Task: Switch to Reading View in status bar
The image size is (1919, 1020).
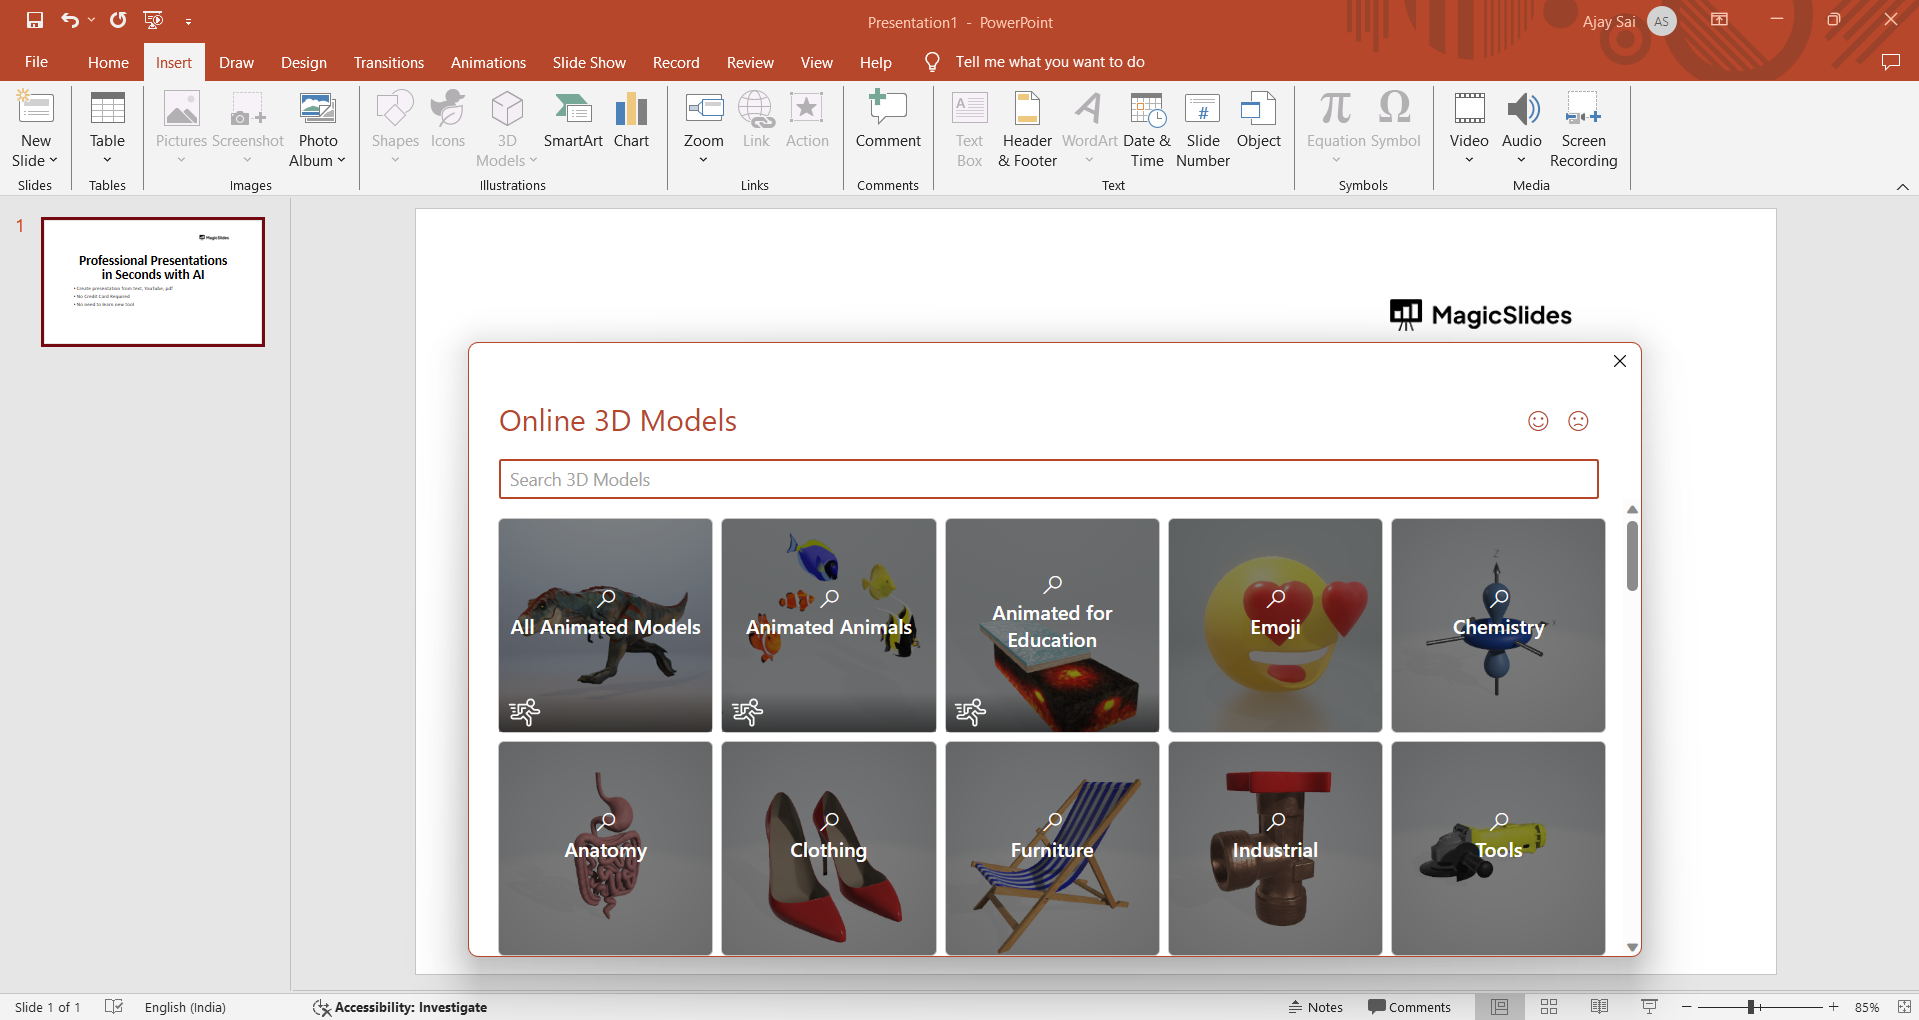Action: (1599, 1007)
